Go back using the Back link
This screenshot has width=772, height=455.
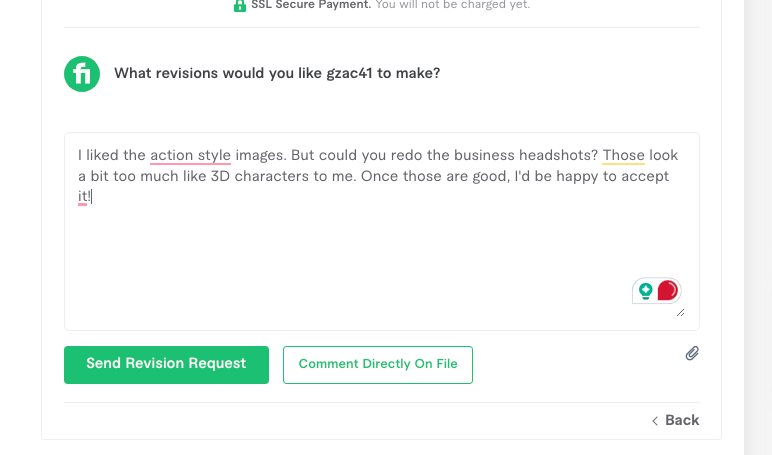pos(681,420)
